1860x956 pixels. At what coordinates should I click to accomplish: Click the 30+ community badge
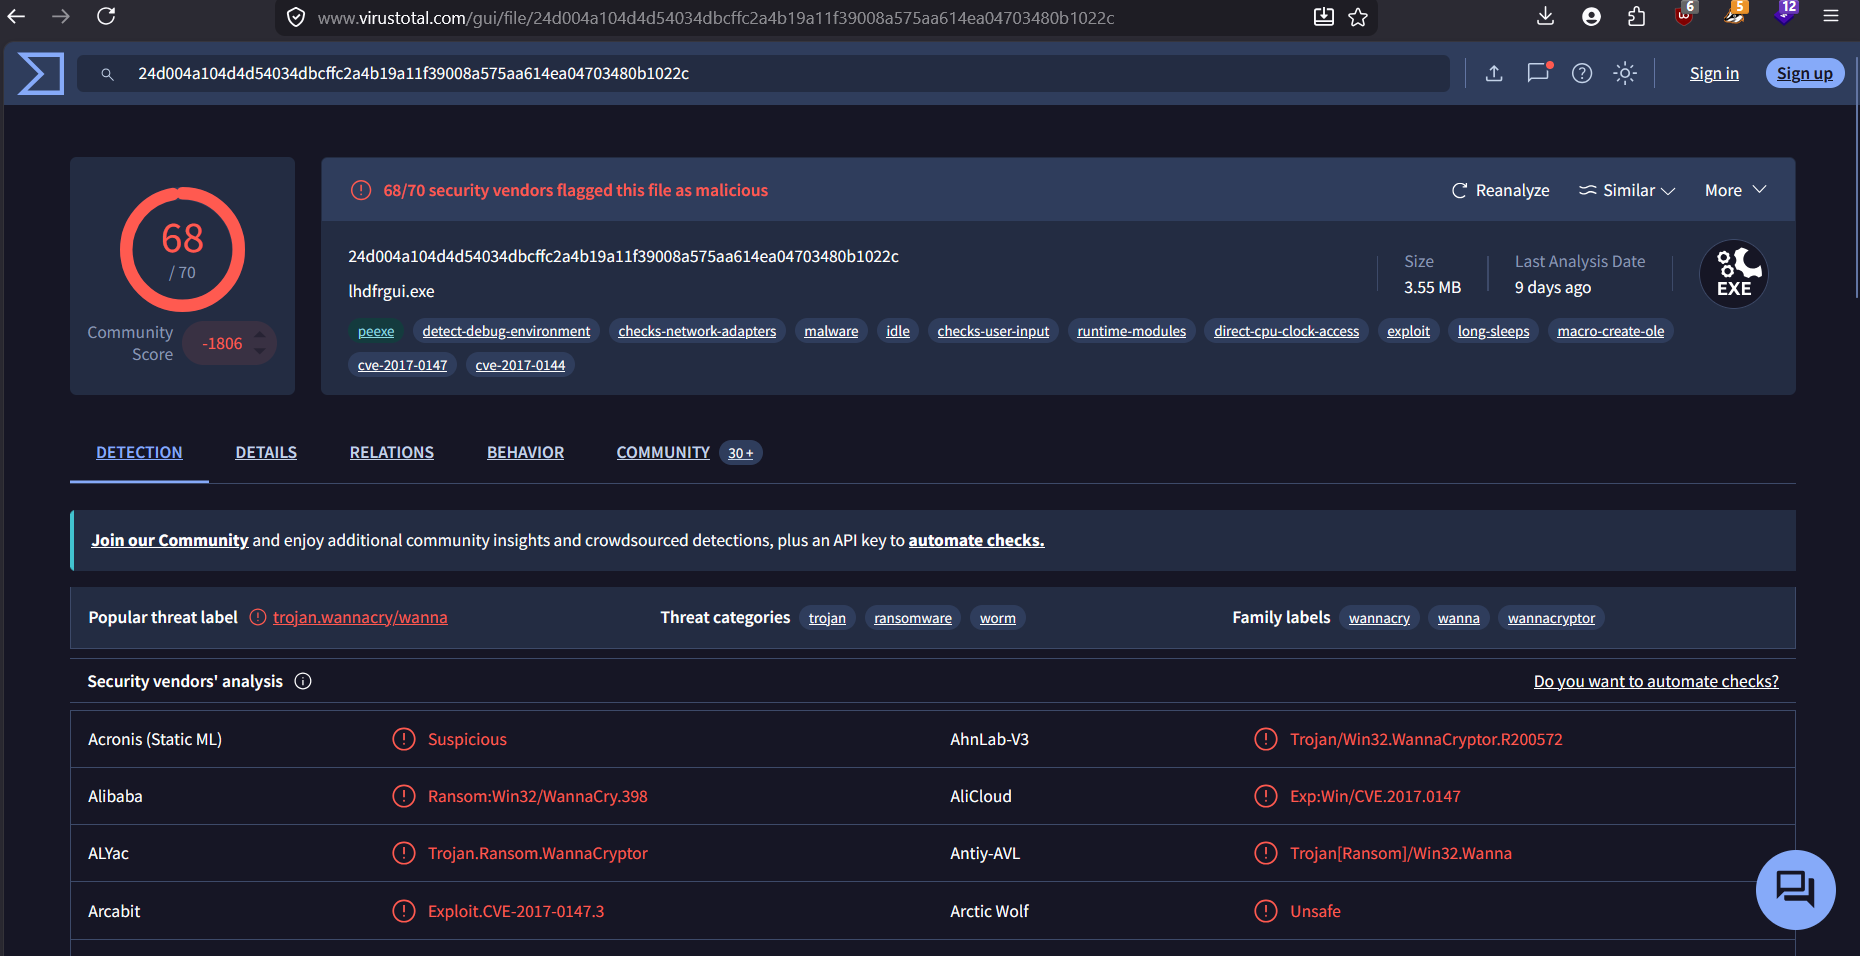pyautogui.click(x=740, y=453)
